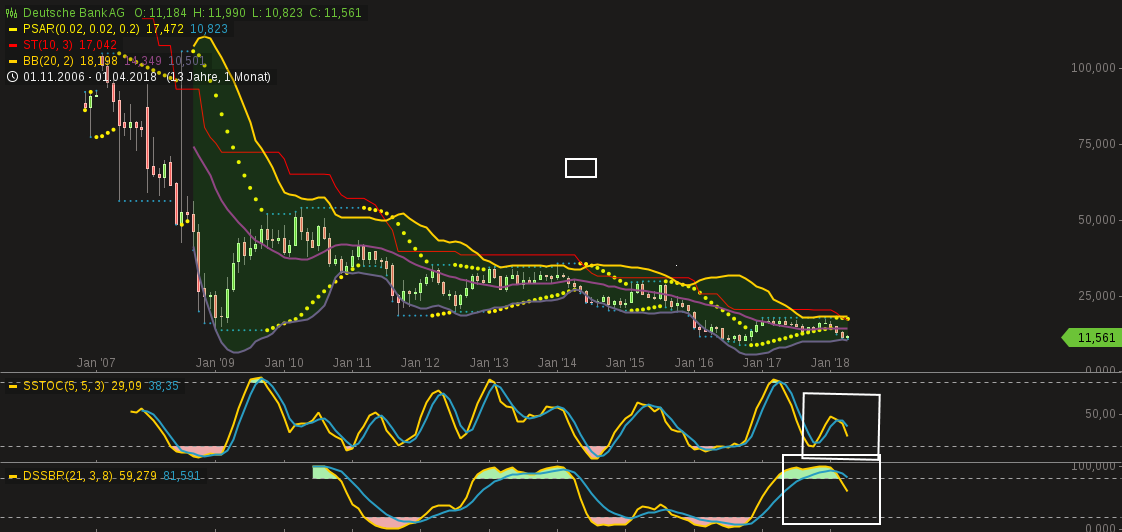Click the Jan '10 time axis label
Screen dimensions: 1122x532
285,363
